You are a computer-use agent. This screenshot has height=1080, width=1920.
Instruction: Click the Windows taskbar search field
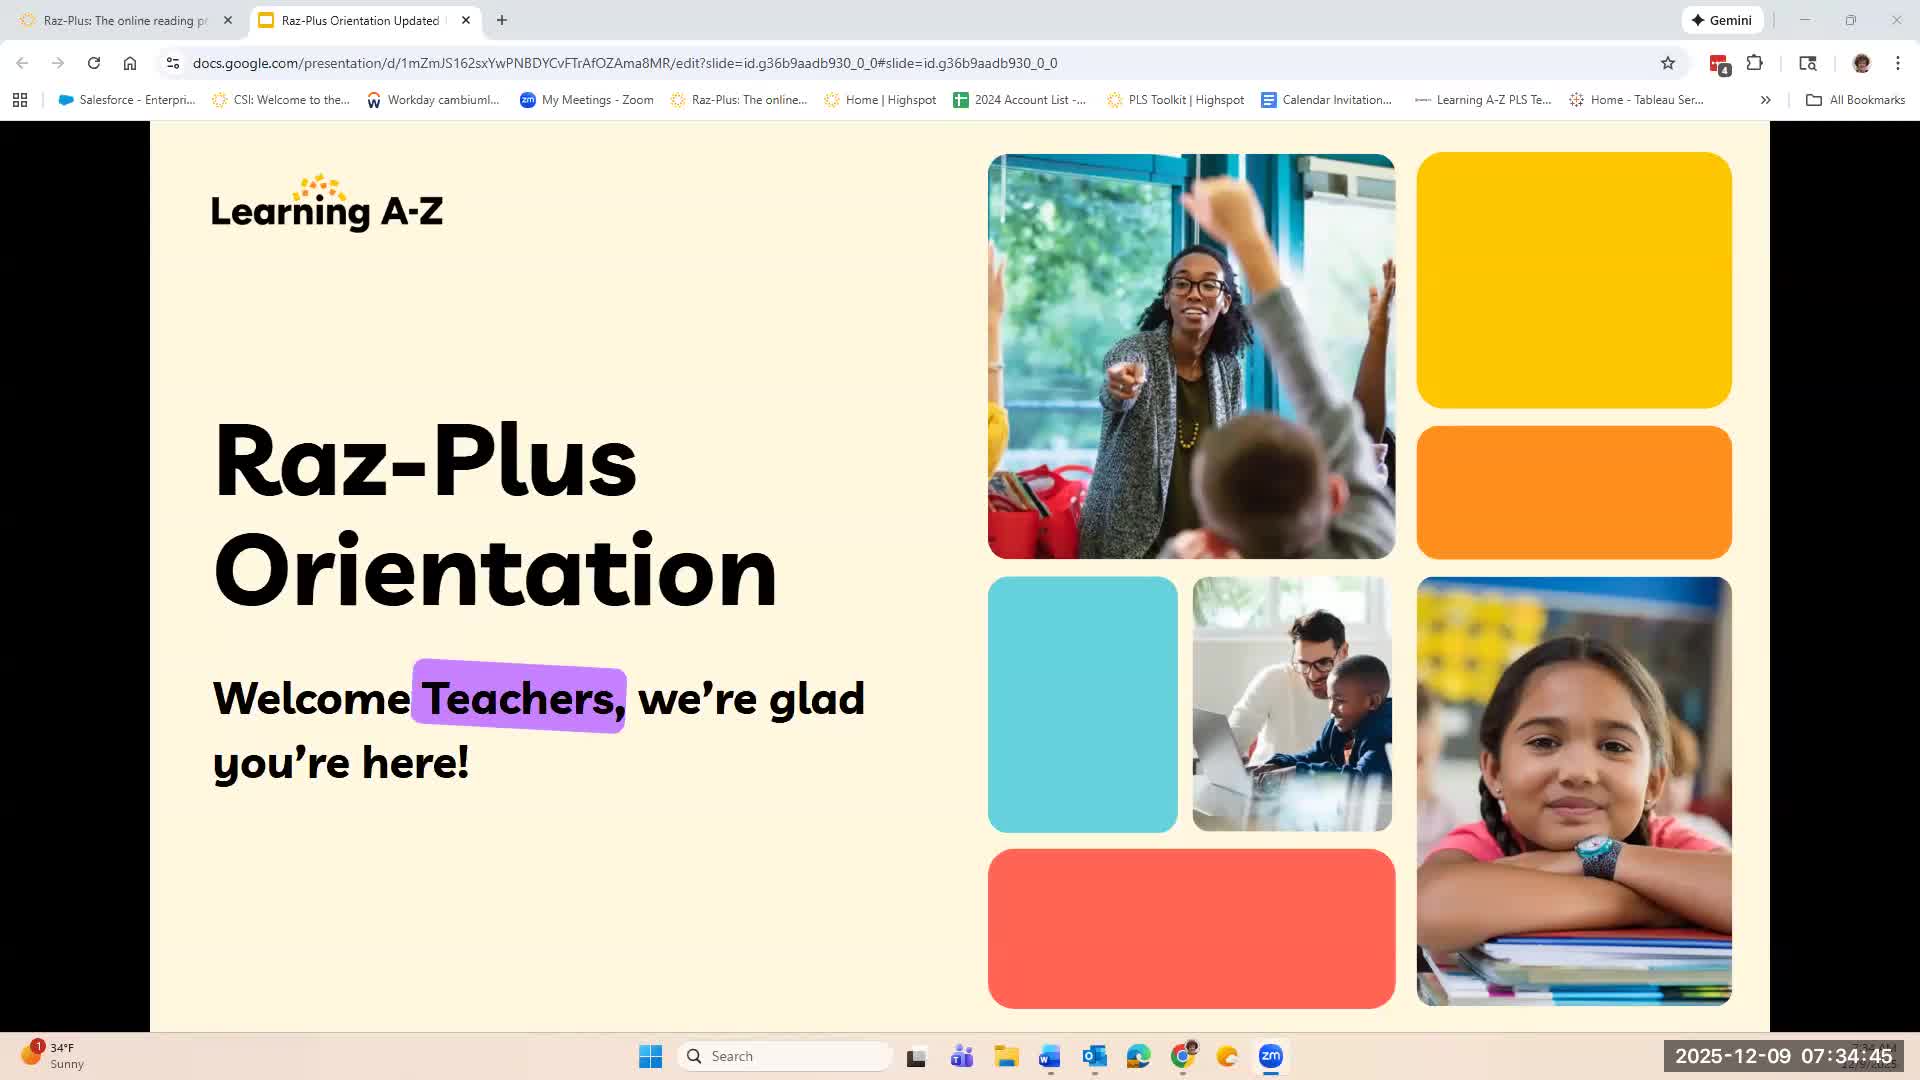point(785,1056)
